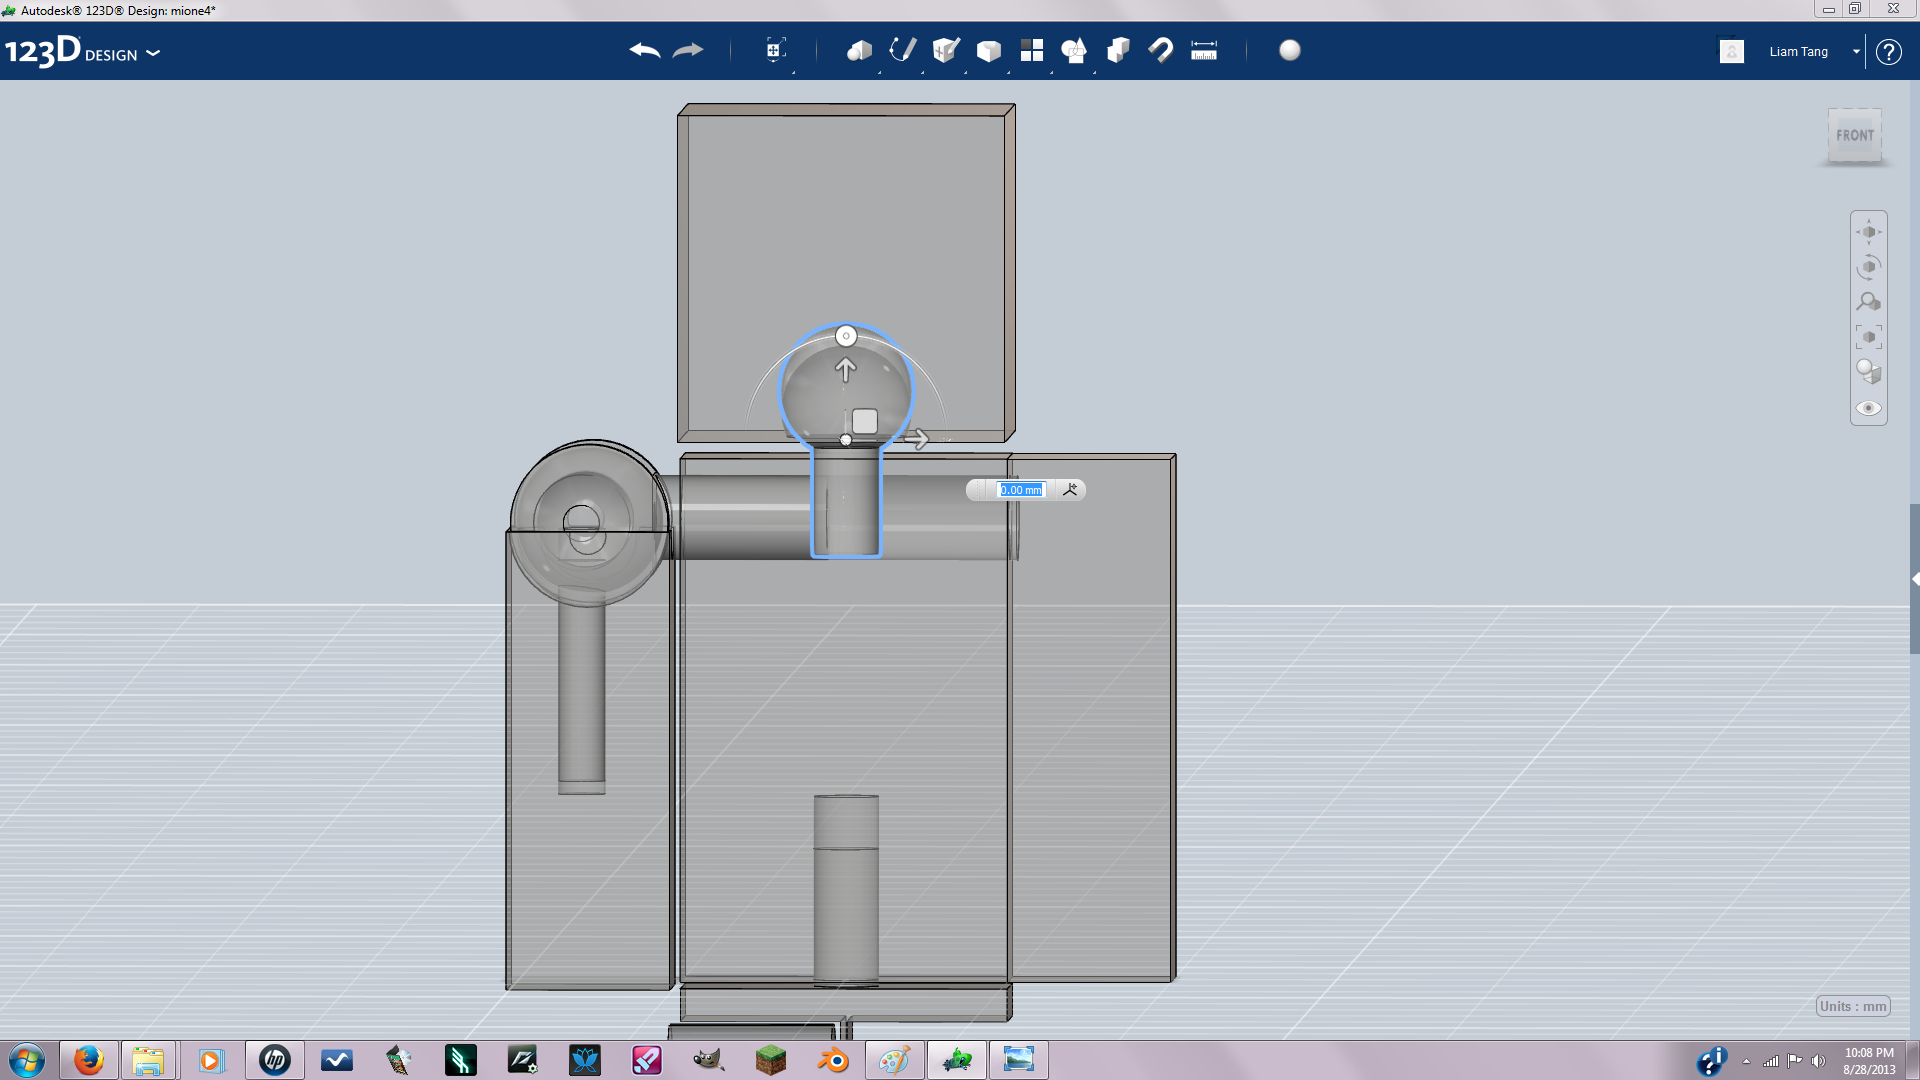Open the Paint palette taskbar app
1920x1080 pixels.
coord(894,1060)
